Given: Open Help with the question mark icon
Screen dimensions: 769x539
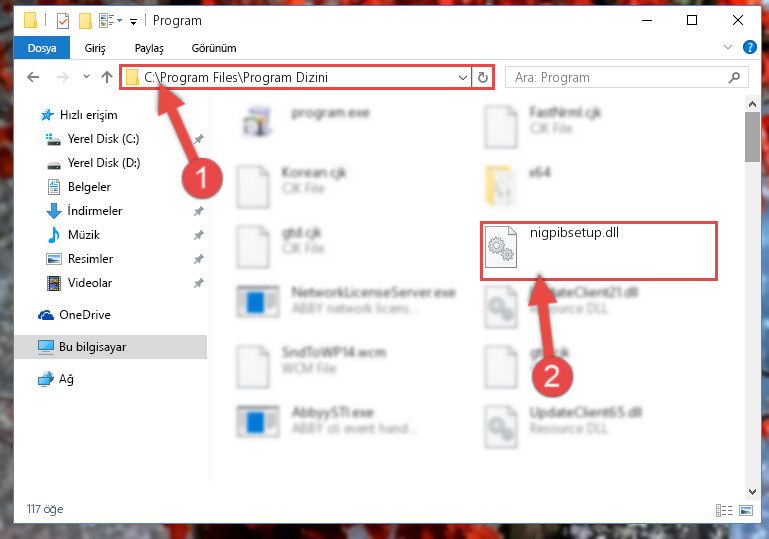Looking at the screenshot, I should [x=749, y=47].
